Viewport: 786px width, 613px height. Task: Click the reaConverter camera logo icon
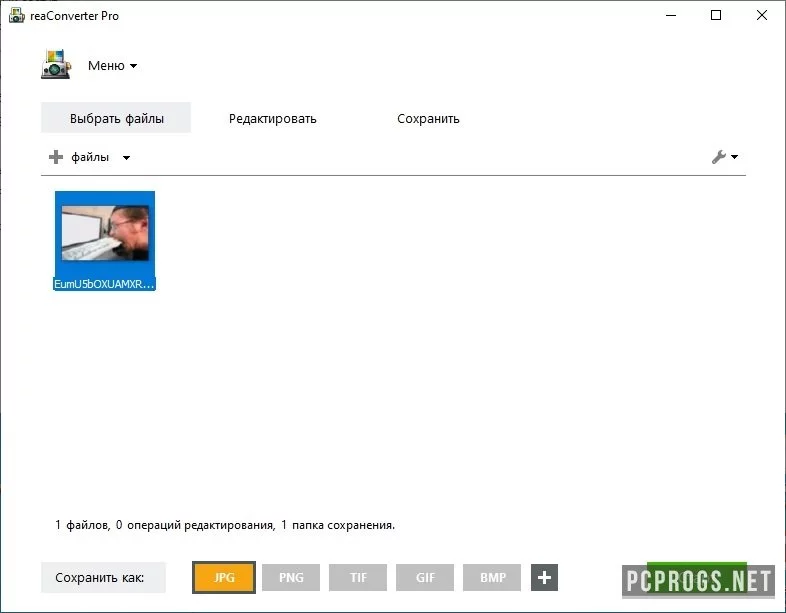[56, 65]
